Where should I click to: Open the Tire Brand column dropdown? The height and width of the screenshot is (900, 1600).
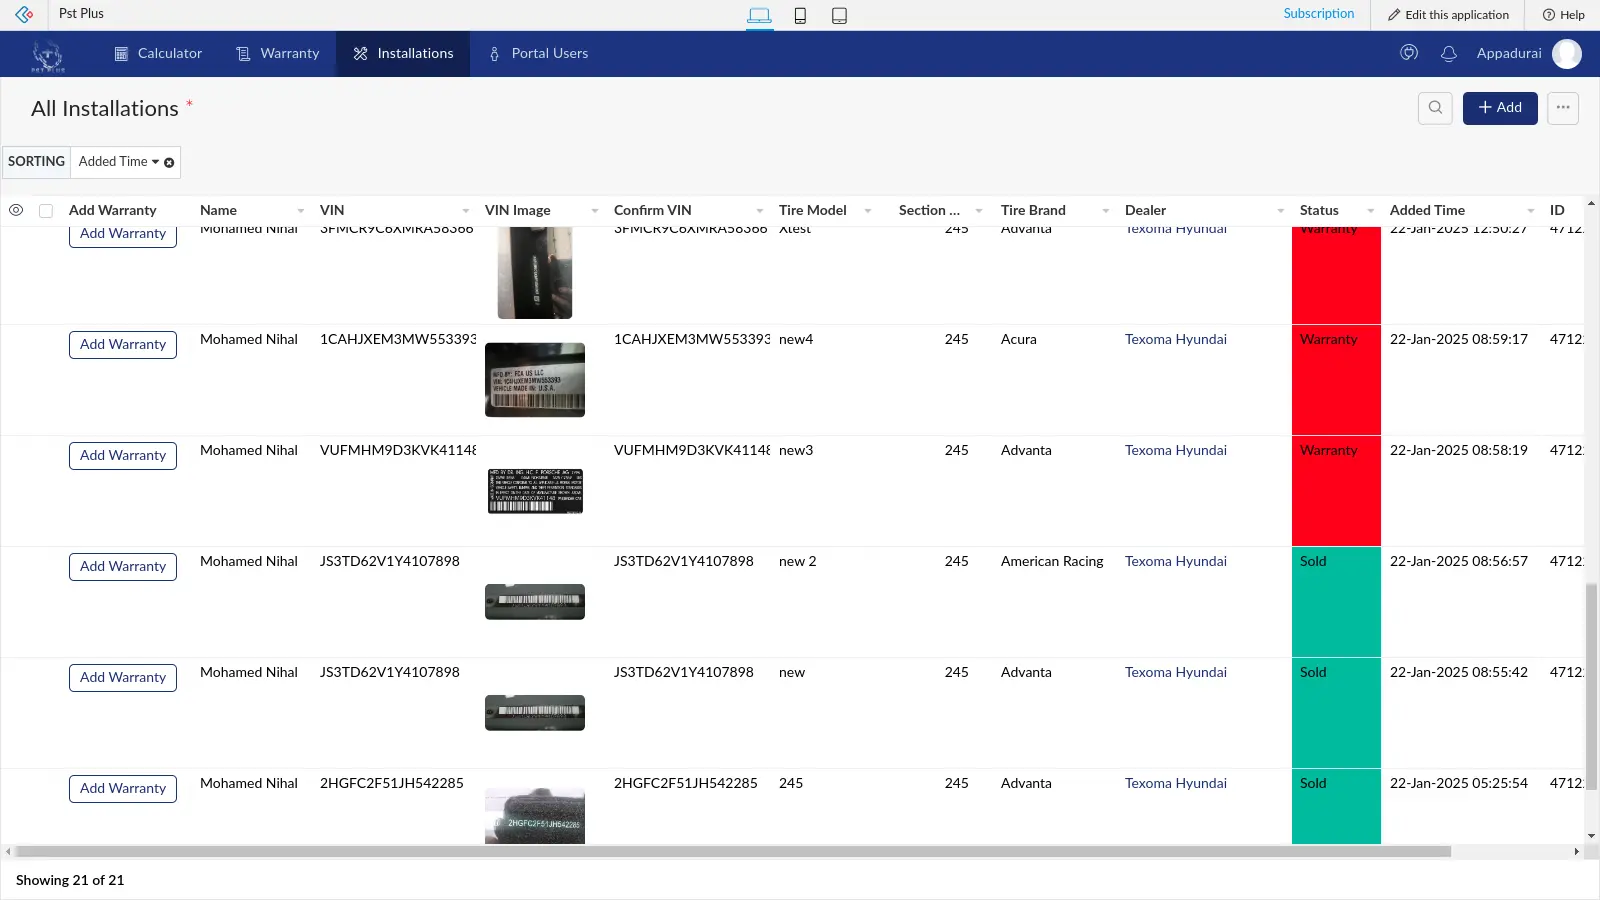(x=1105, y=211)
